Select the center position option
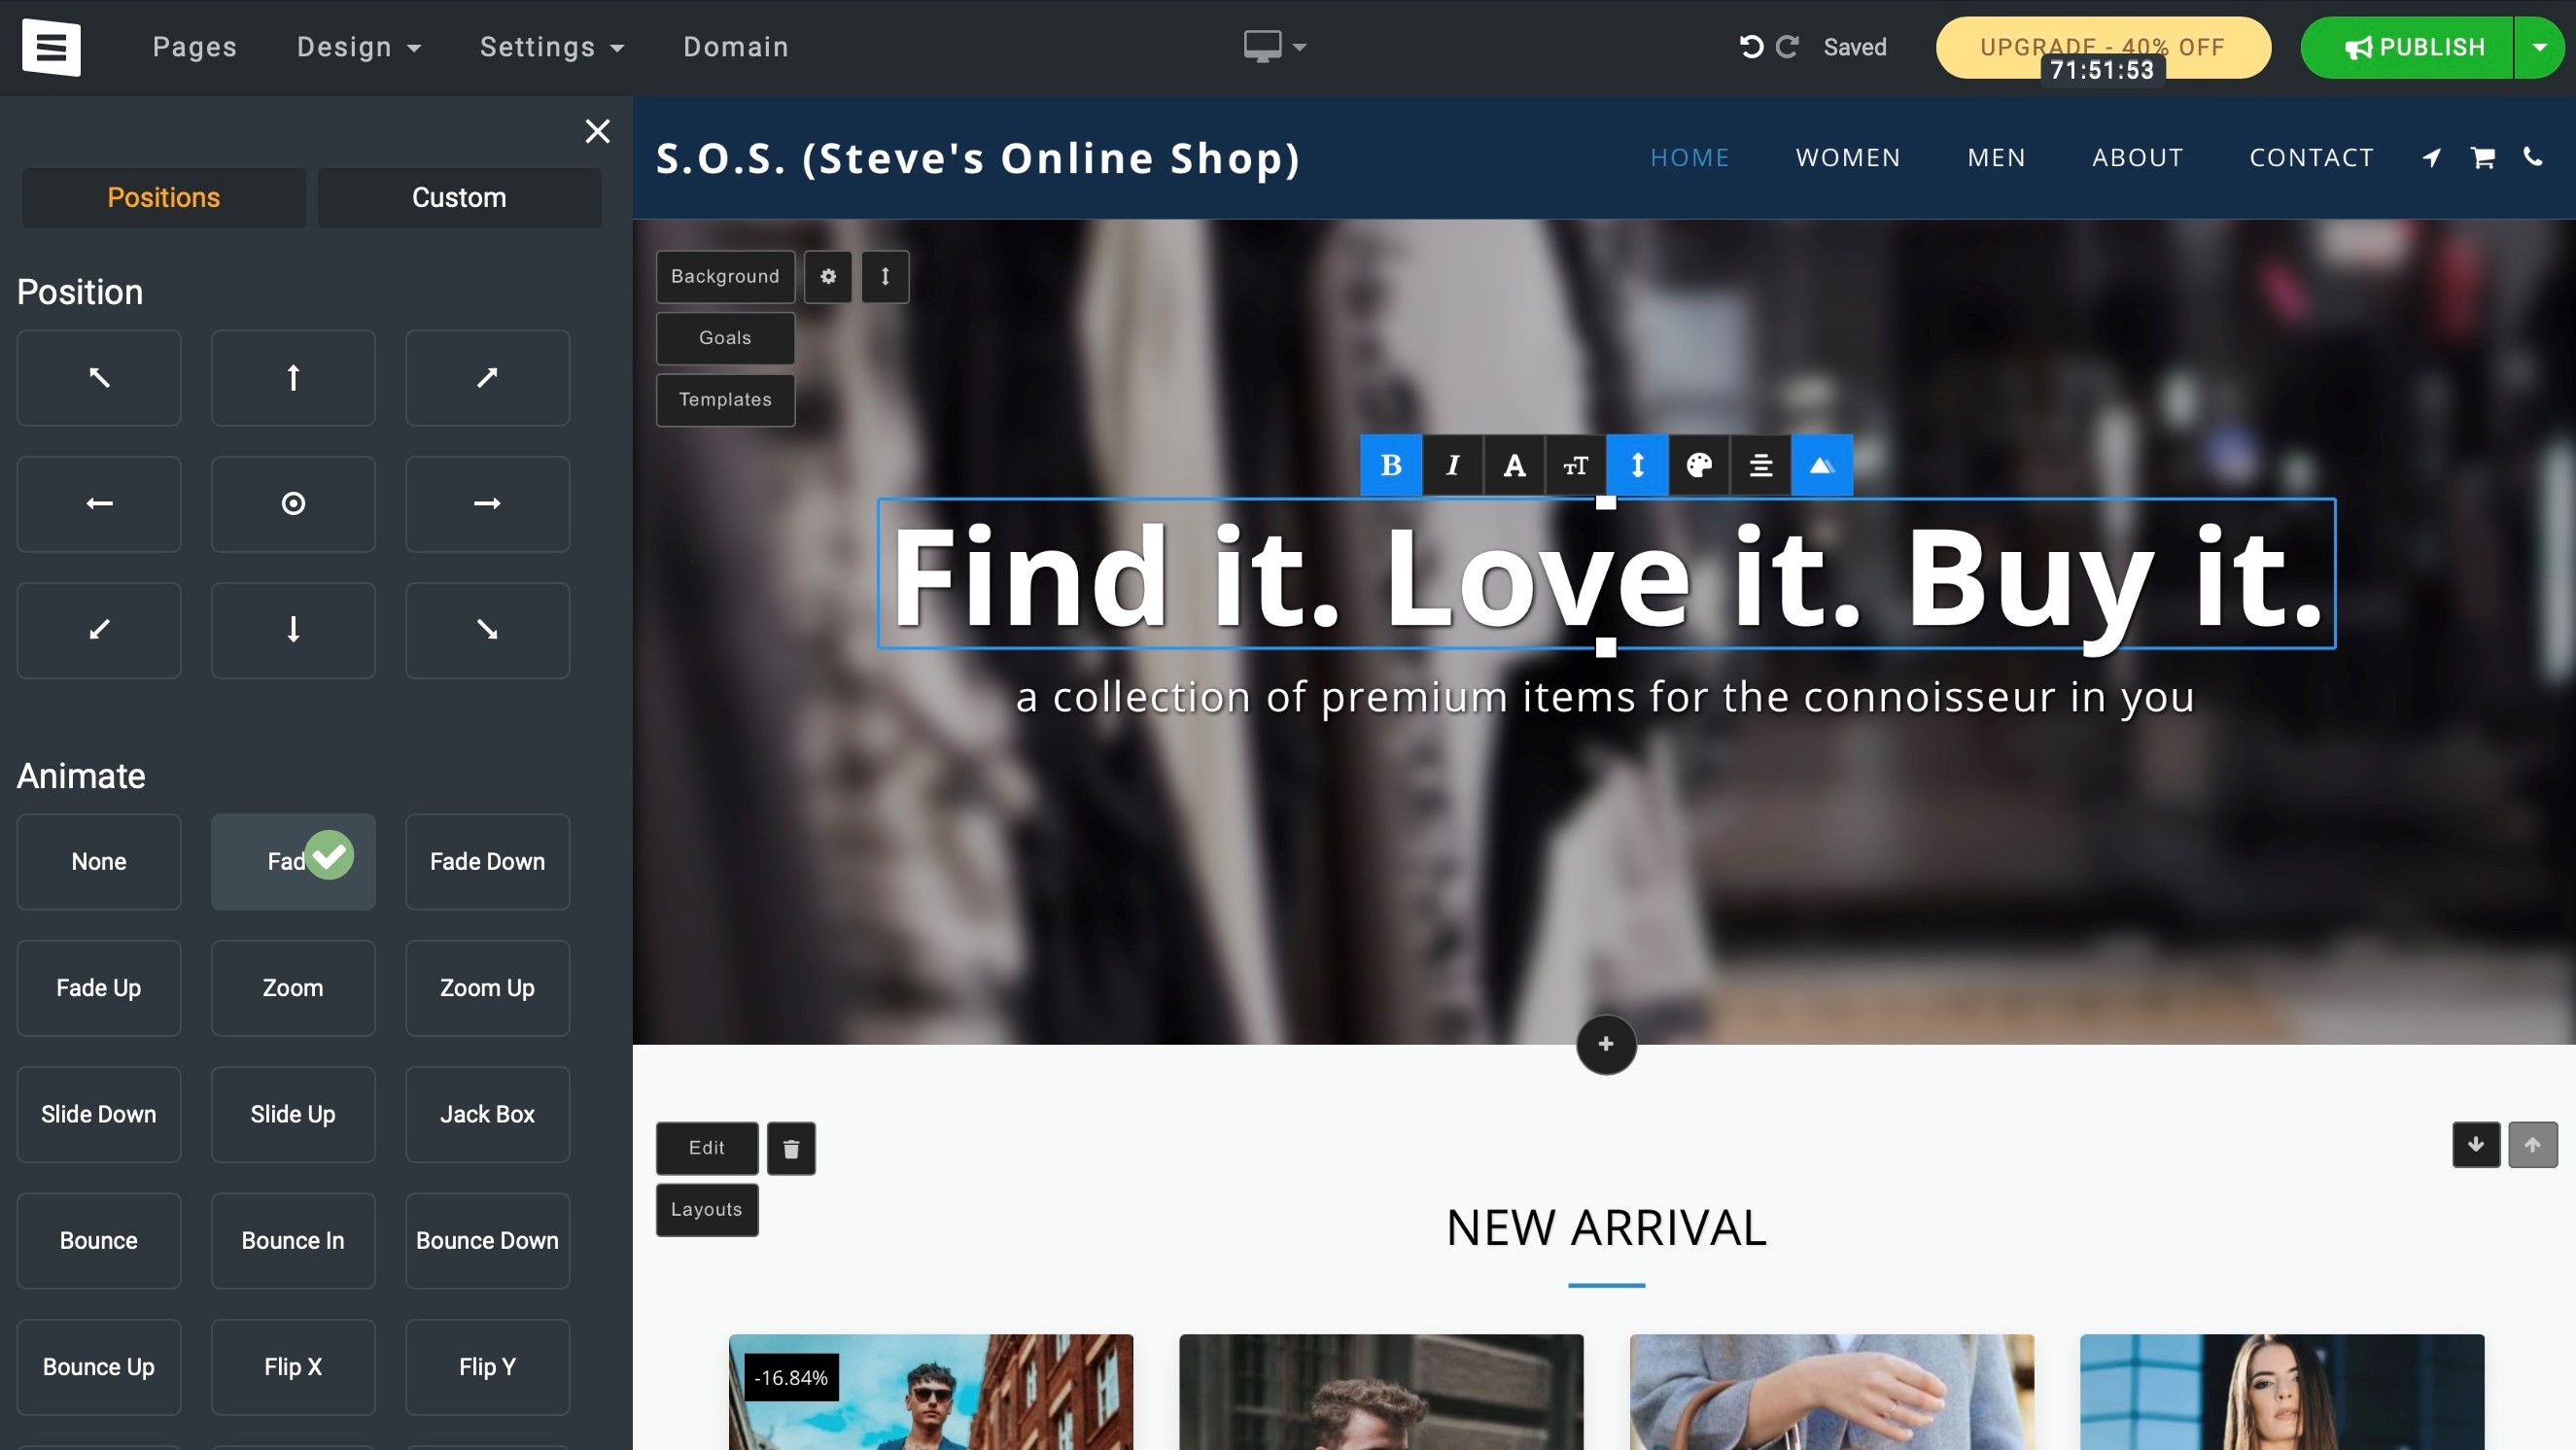 [293, 503]
